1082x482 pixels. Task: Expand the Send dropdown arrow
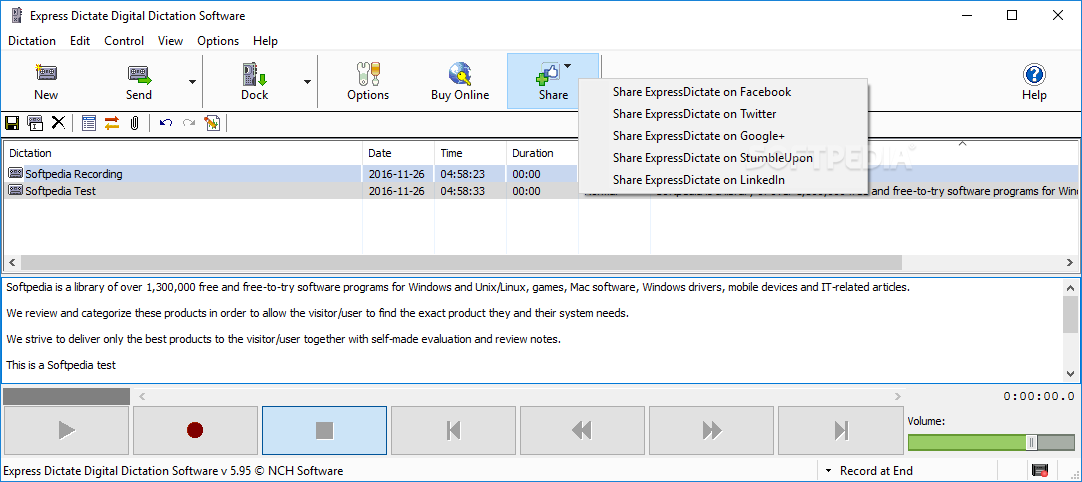click(x=192, y=81)
